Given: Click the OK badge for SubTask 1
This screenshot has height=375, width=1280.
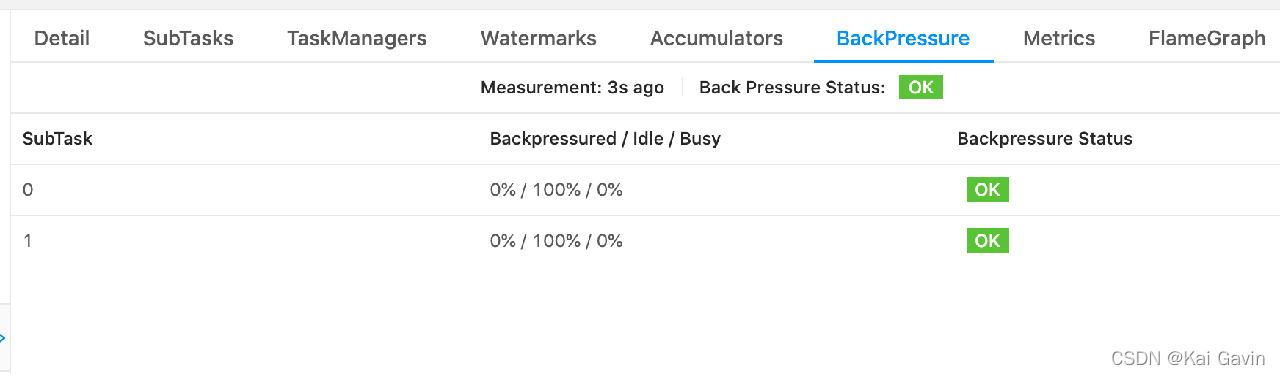Looking at the screenshot, I should [x=987, y=241].
